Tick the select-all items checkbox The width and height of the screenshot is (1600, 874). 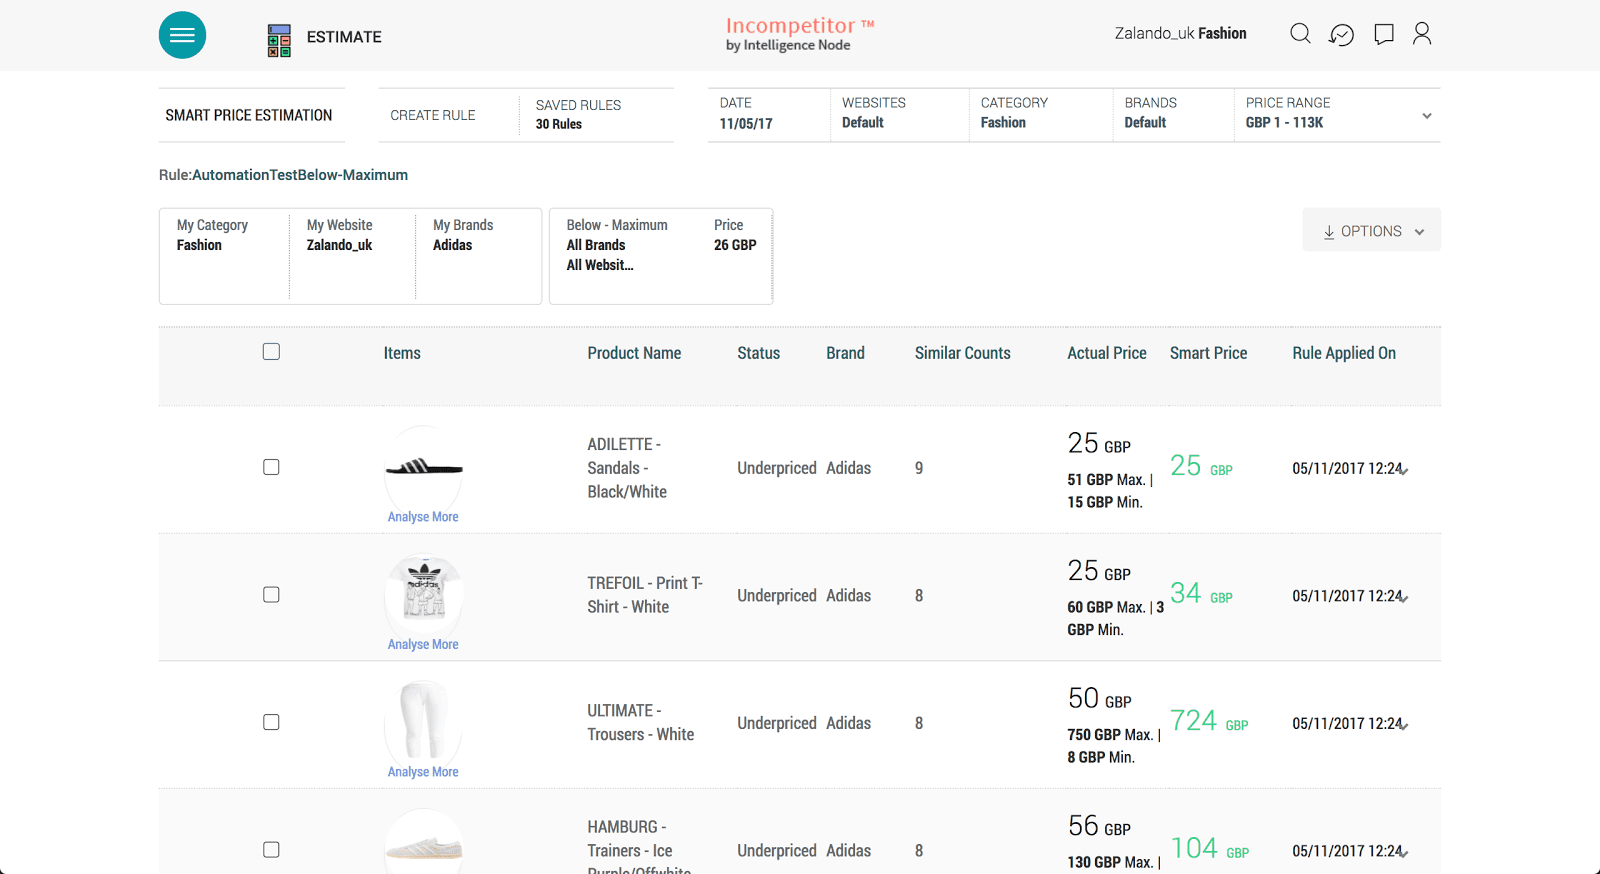pos(271,352)
